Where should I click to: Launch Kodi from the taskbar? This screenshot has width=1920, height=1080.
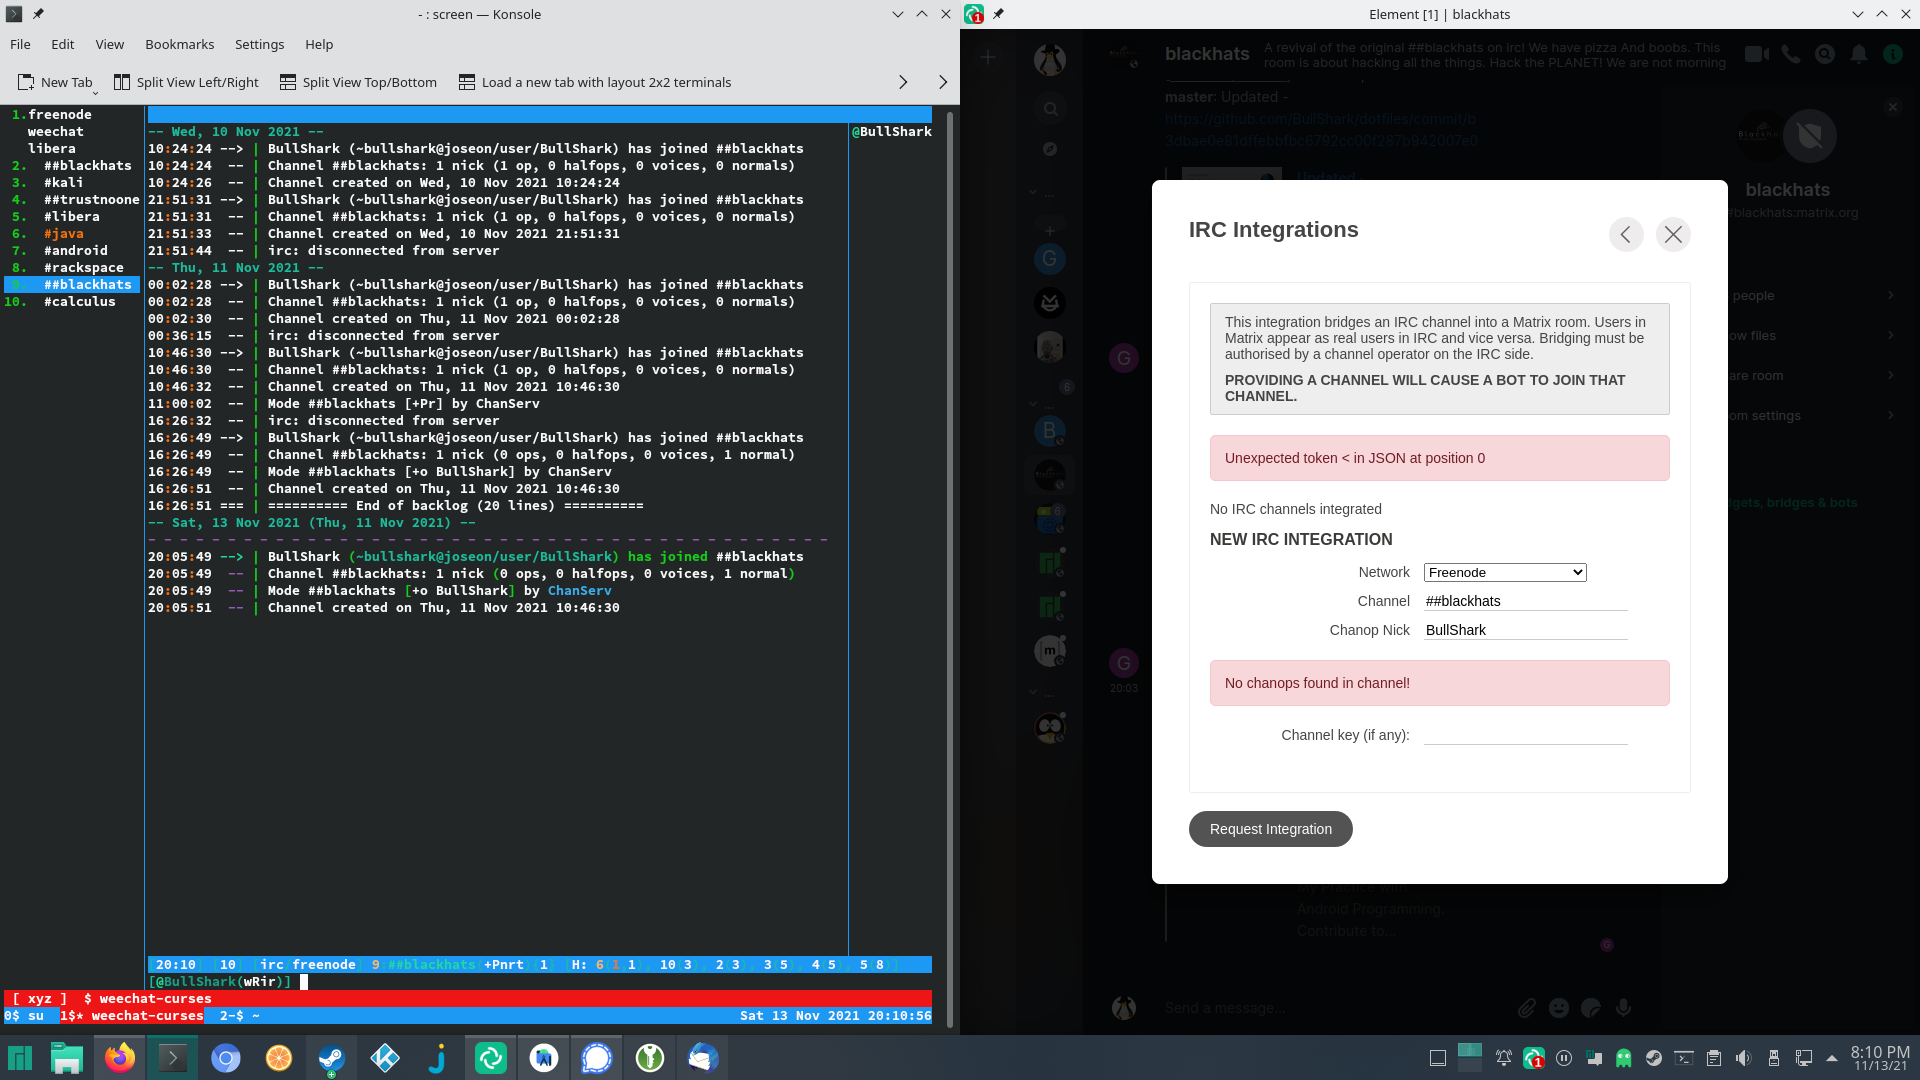[x=385, y=1058]
